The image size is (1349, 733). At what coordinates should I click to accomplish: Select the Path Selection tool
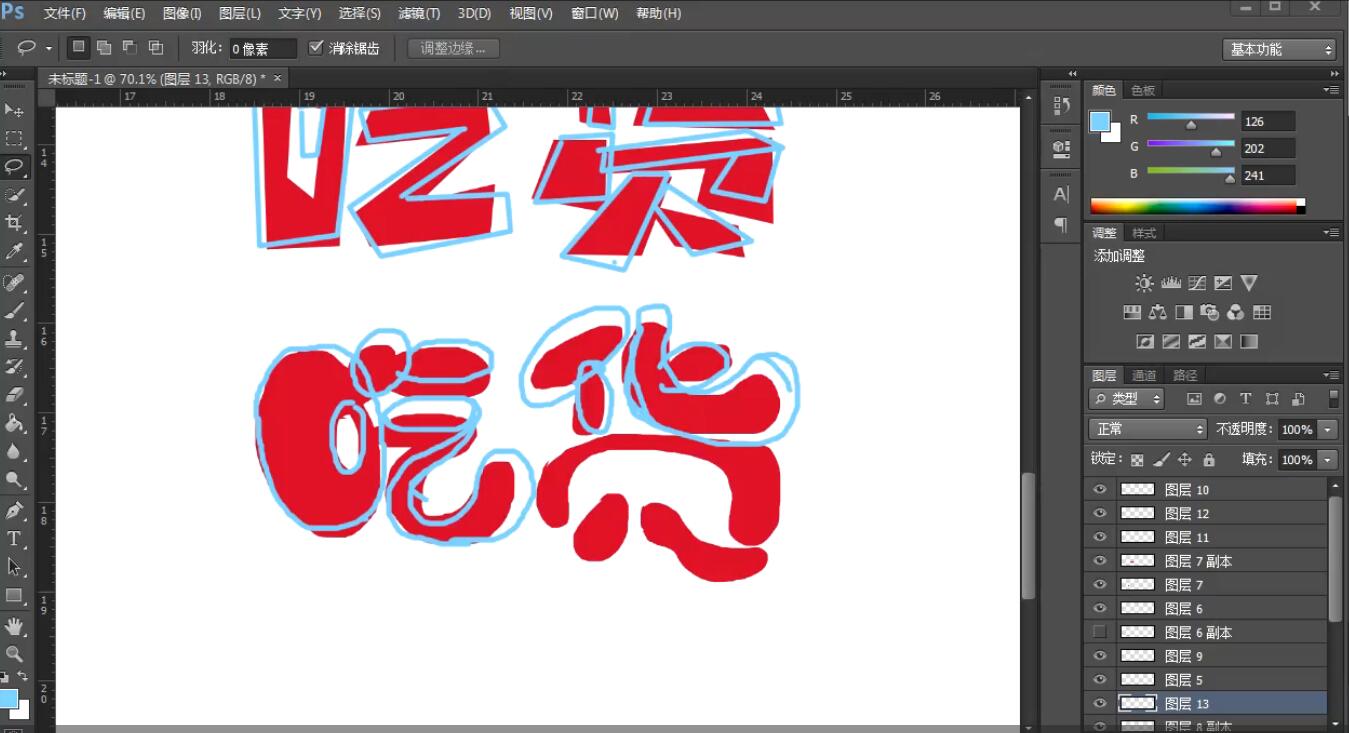point(14,567)
